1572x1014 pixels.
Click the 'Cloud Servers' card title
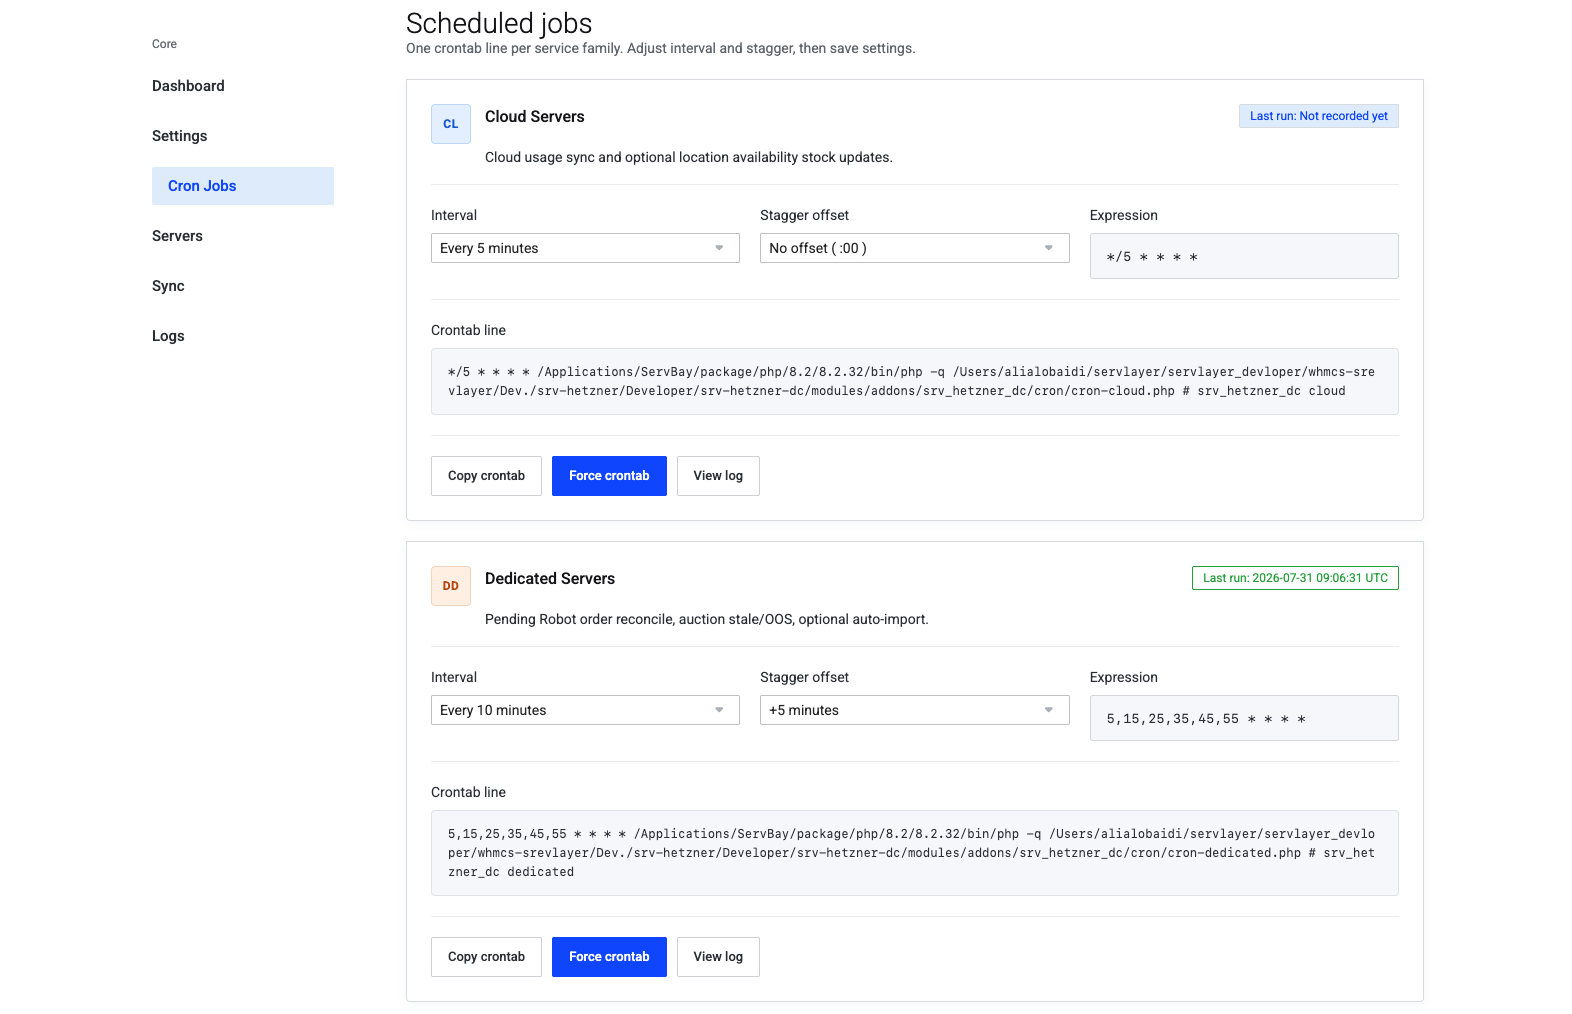535,117
